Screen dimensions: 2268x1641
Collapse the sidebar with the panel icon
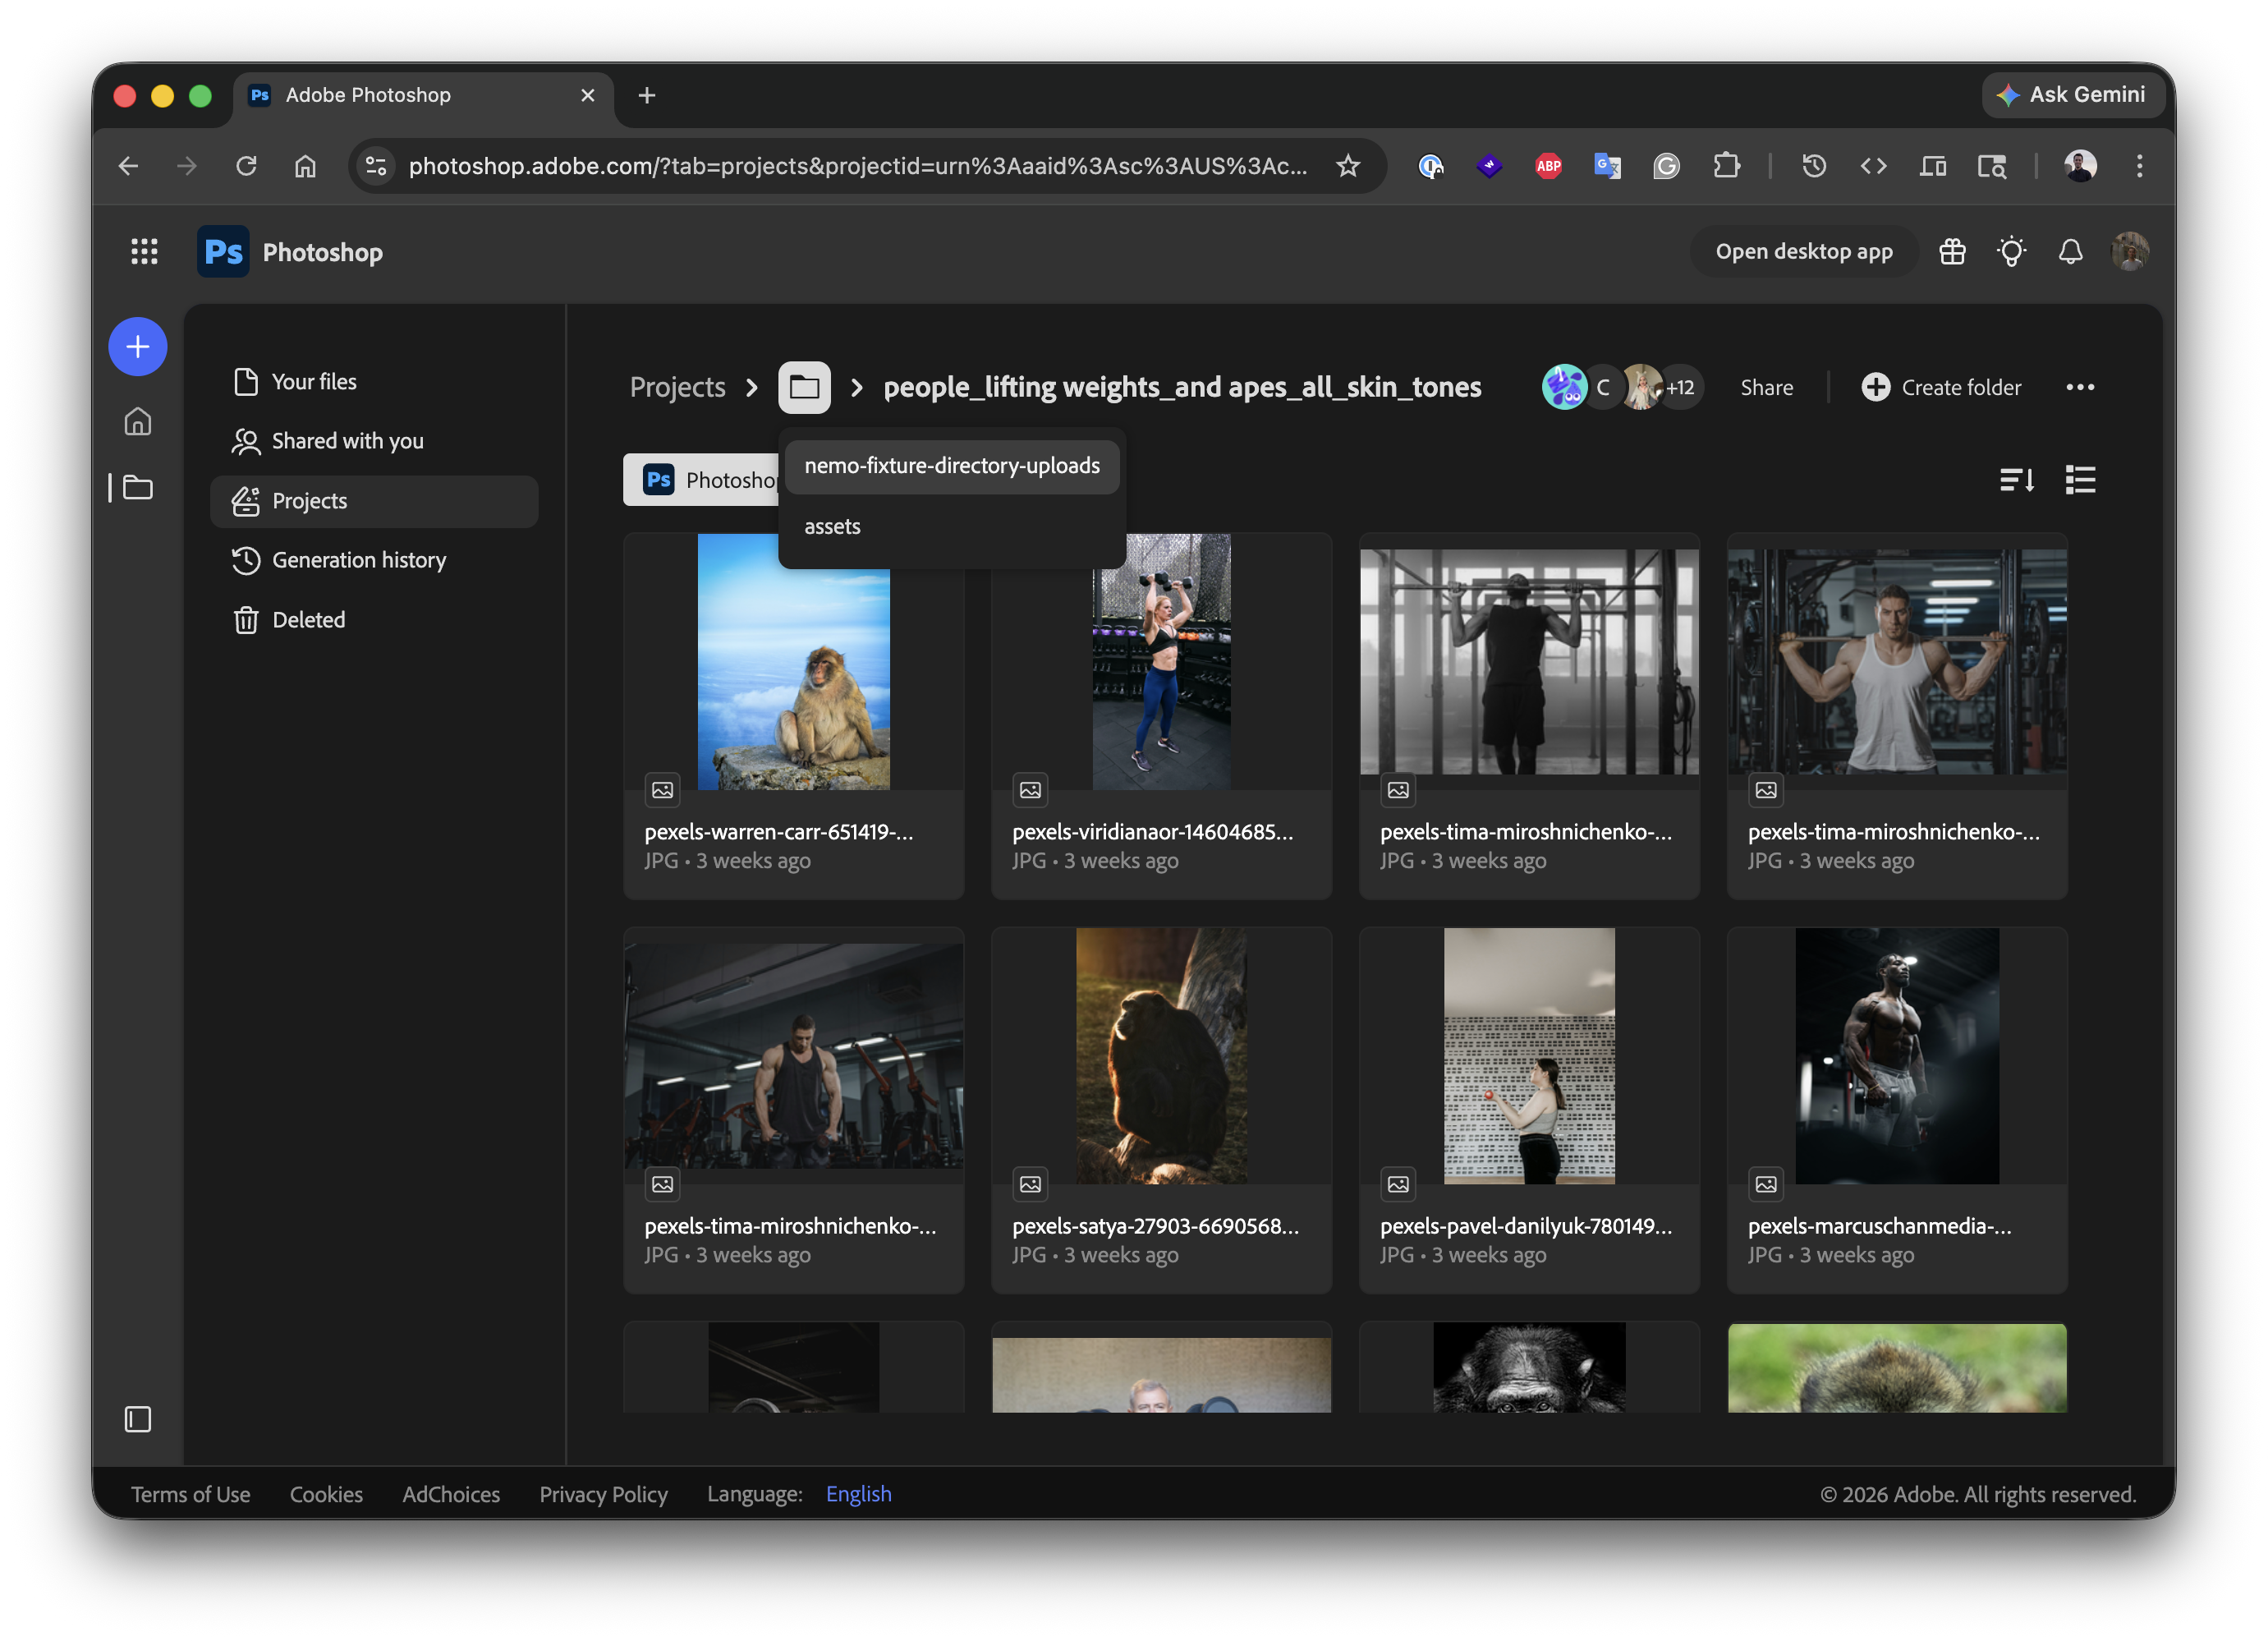click(x=138, y=1419)
